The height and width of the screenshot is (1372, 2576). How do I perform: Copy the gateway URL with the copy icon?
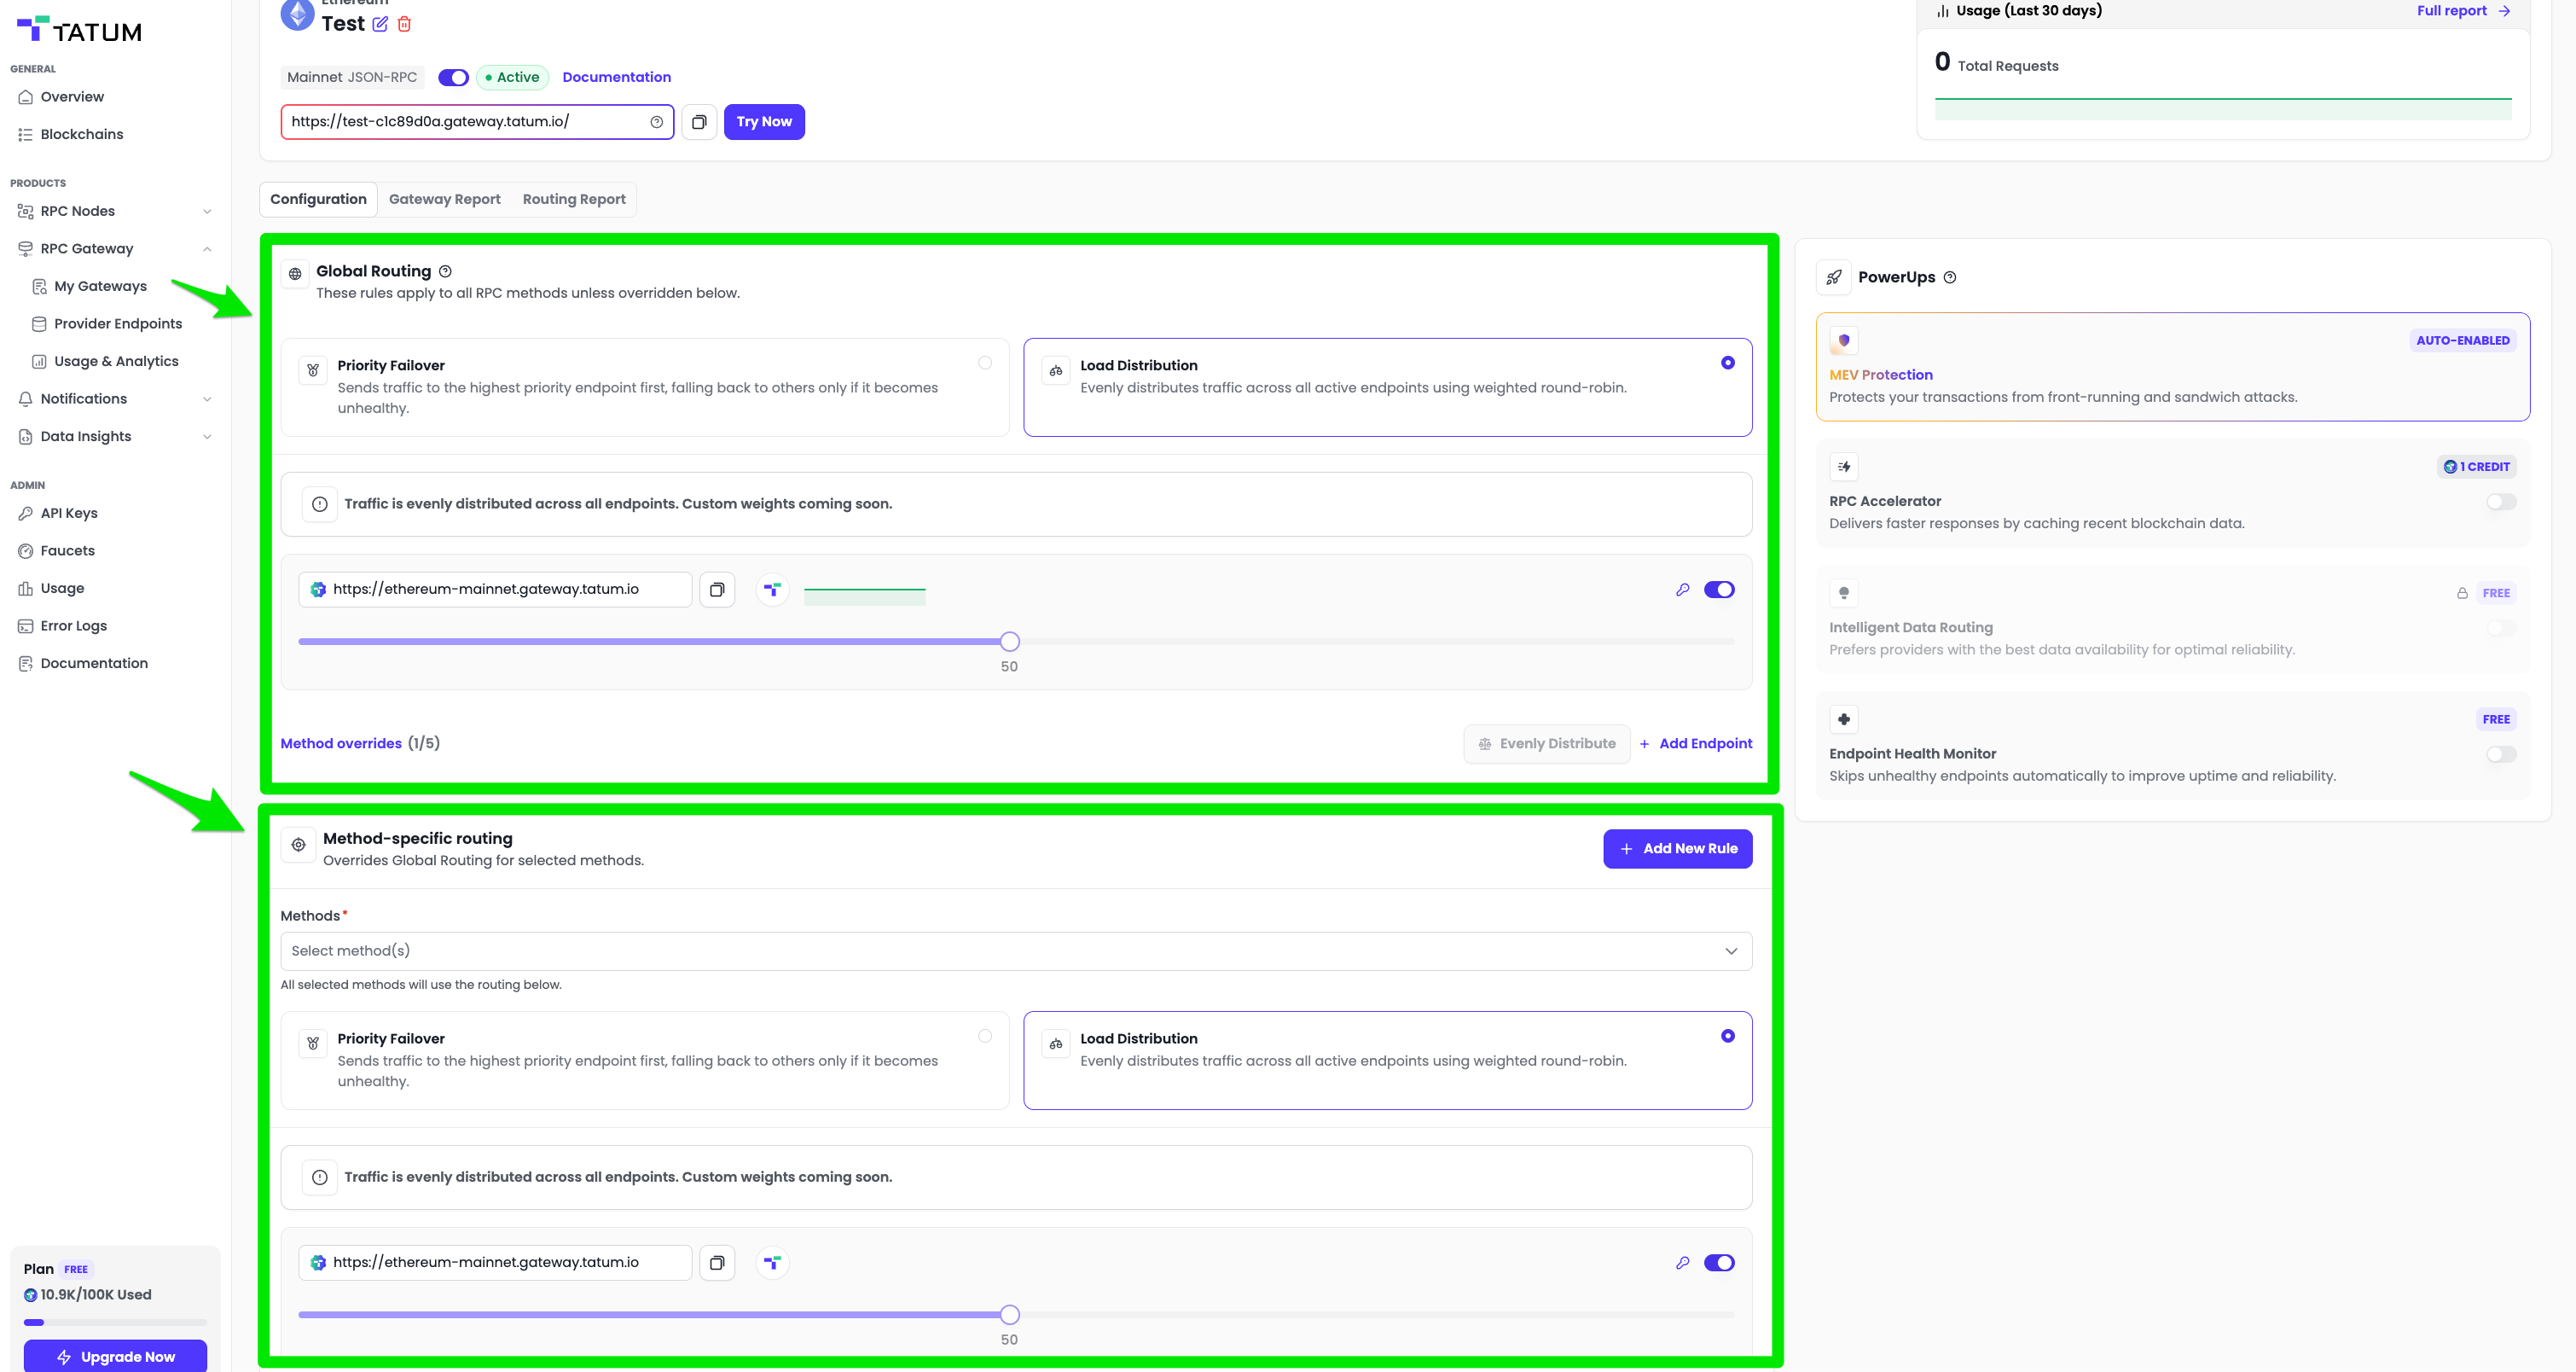point(699,122)
